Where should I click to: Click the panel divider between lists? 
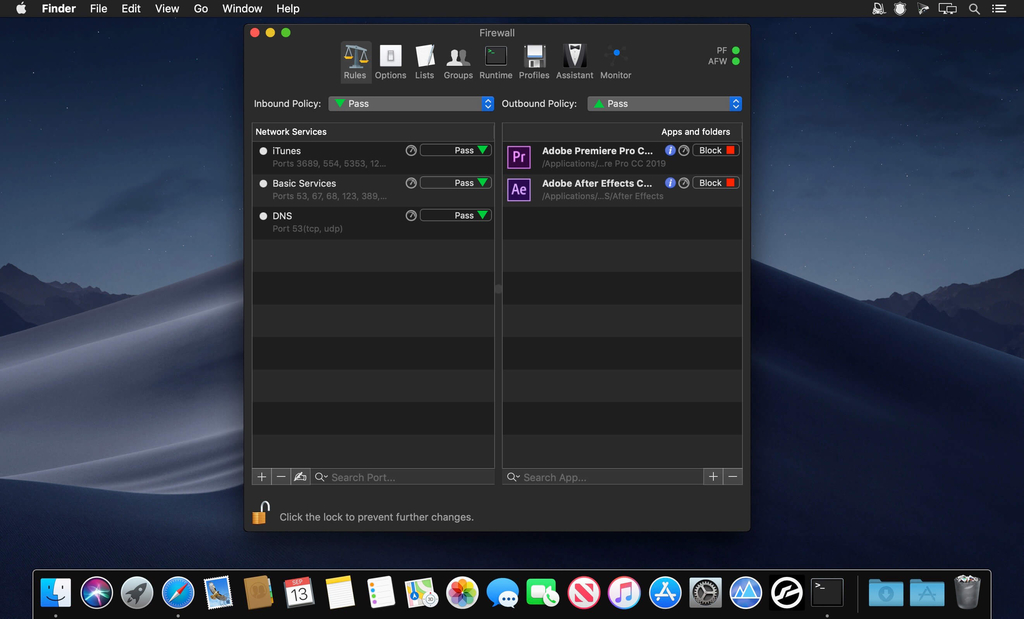tap(498, 288)
